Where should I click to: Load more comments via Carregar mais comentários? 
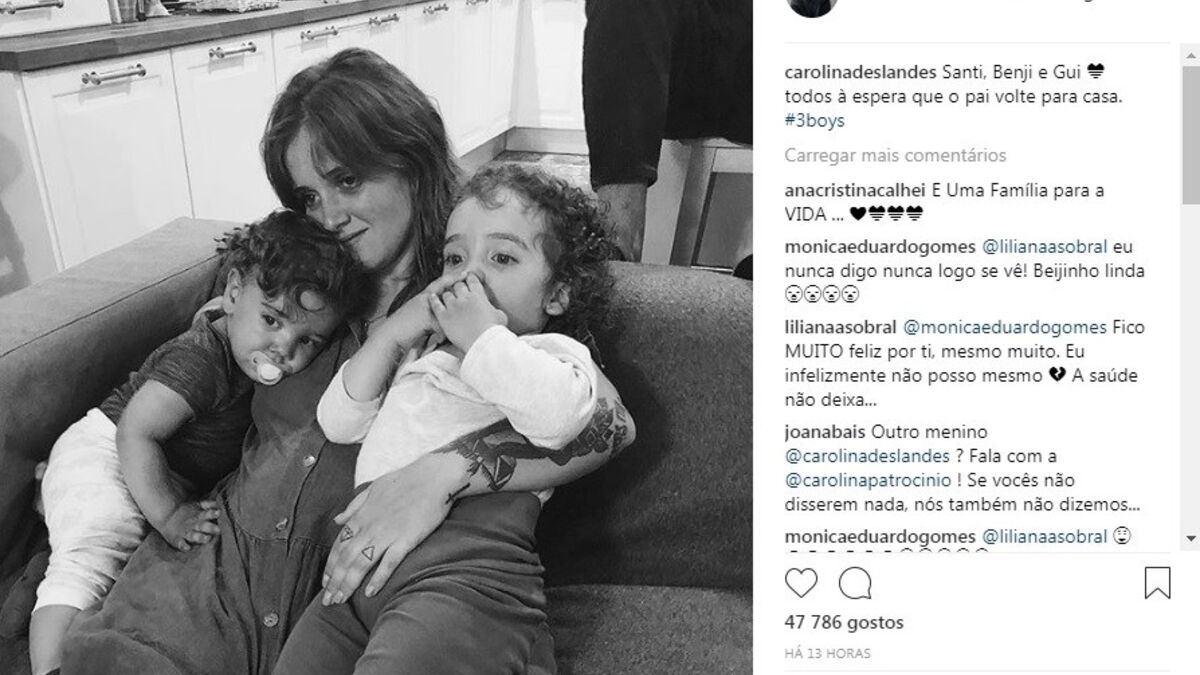tap(895, 156)
